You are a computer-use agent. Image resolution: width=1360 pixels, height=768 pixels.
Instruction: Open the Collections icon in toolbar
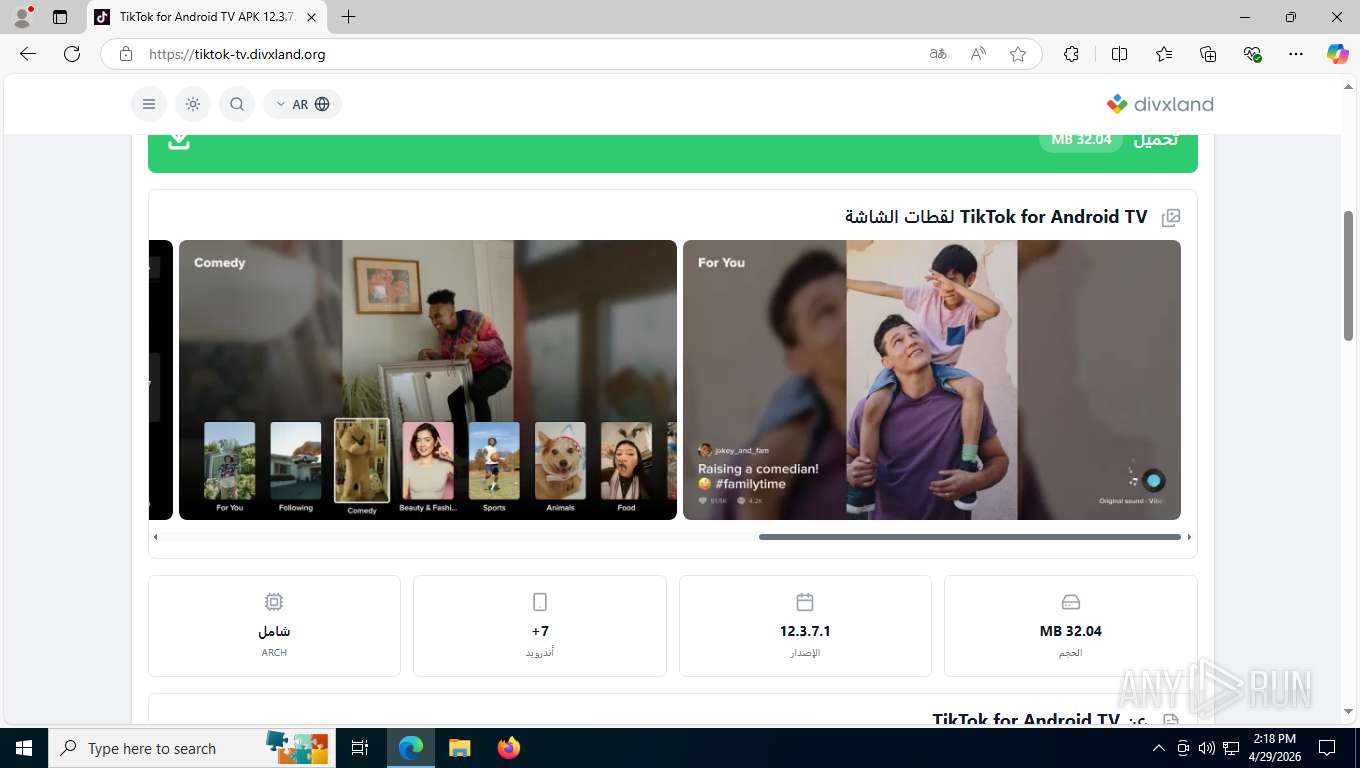point(1208,54)
